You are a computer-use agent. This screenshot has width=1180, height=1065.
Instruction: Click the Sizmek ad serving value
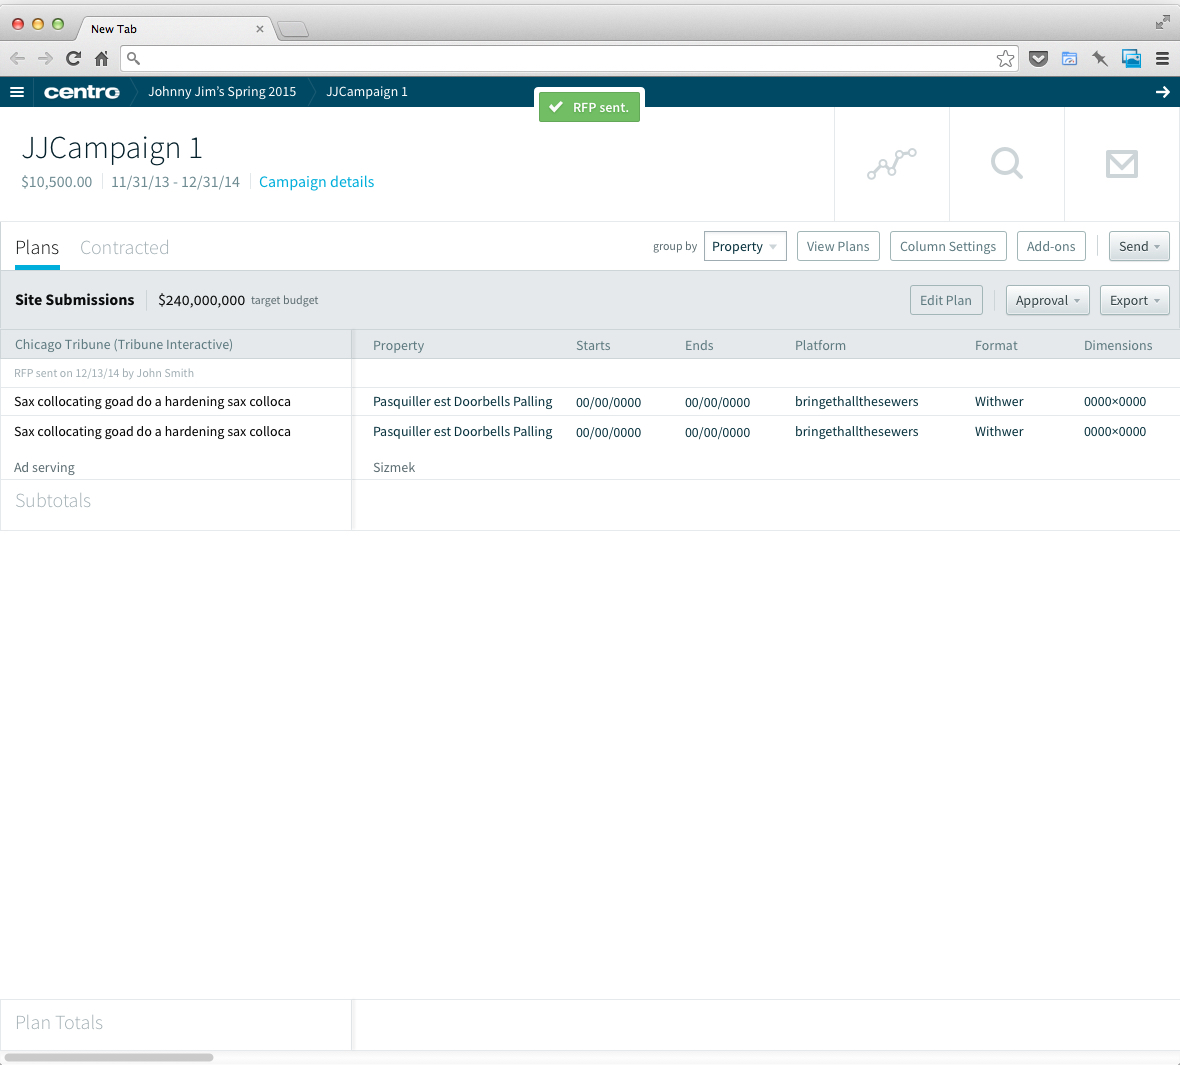click(x=394, y=467)
